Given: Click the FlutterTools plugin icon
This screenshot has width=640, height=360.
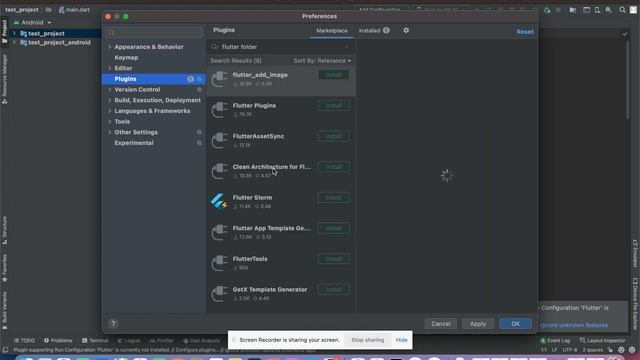Looking at the screenshot, I should (x=219, y=263).
